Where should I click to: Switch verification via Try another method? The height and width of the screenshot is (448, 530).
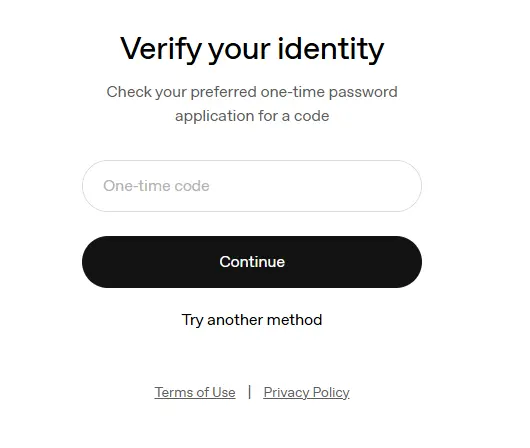click(252, 320)
